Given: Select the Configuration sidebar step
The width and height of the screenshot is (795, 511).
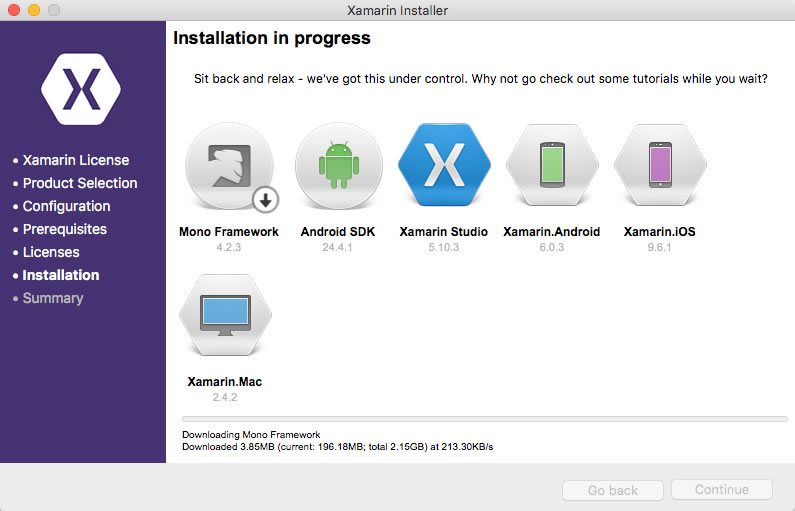Looking at the screenshot, I should tap(66, 206).
